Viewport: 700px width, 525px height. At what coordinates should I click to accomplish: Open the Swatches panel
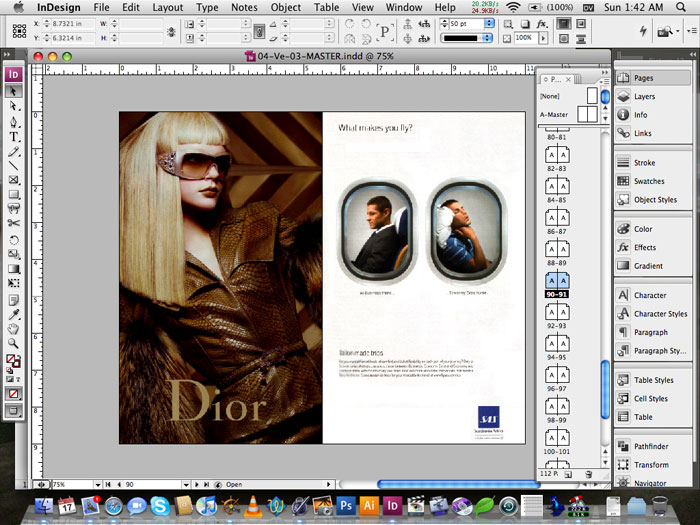(x=648, y=181)
